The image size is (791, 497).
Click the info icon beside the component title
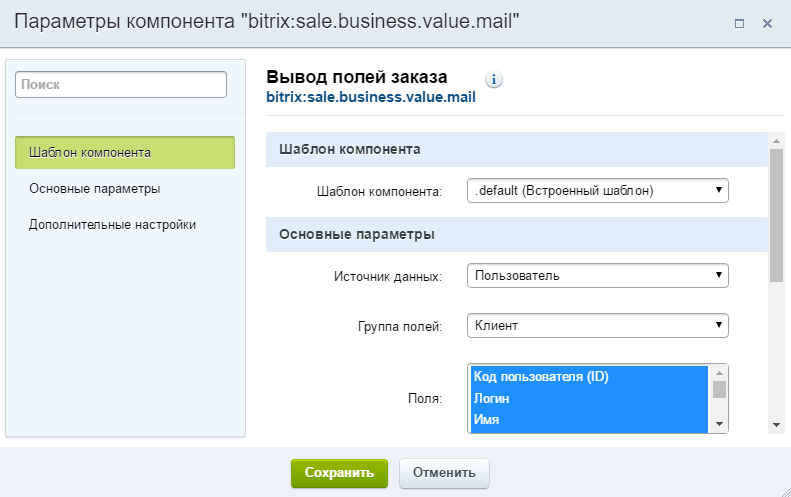point(494,79)
